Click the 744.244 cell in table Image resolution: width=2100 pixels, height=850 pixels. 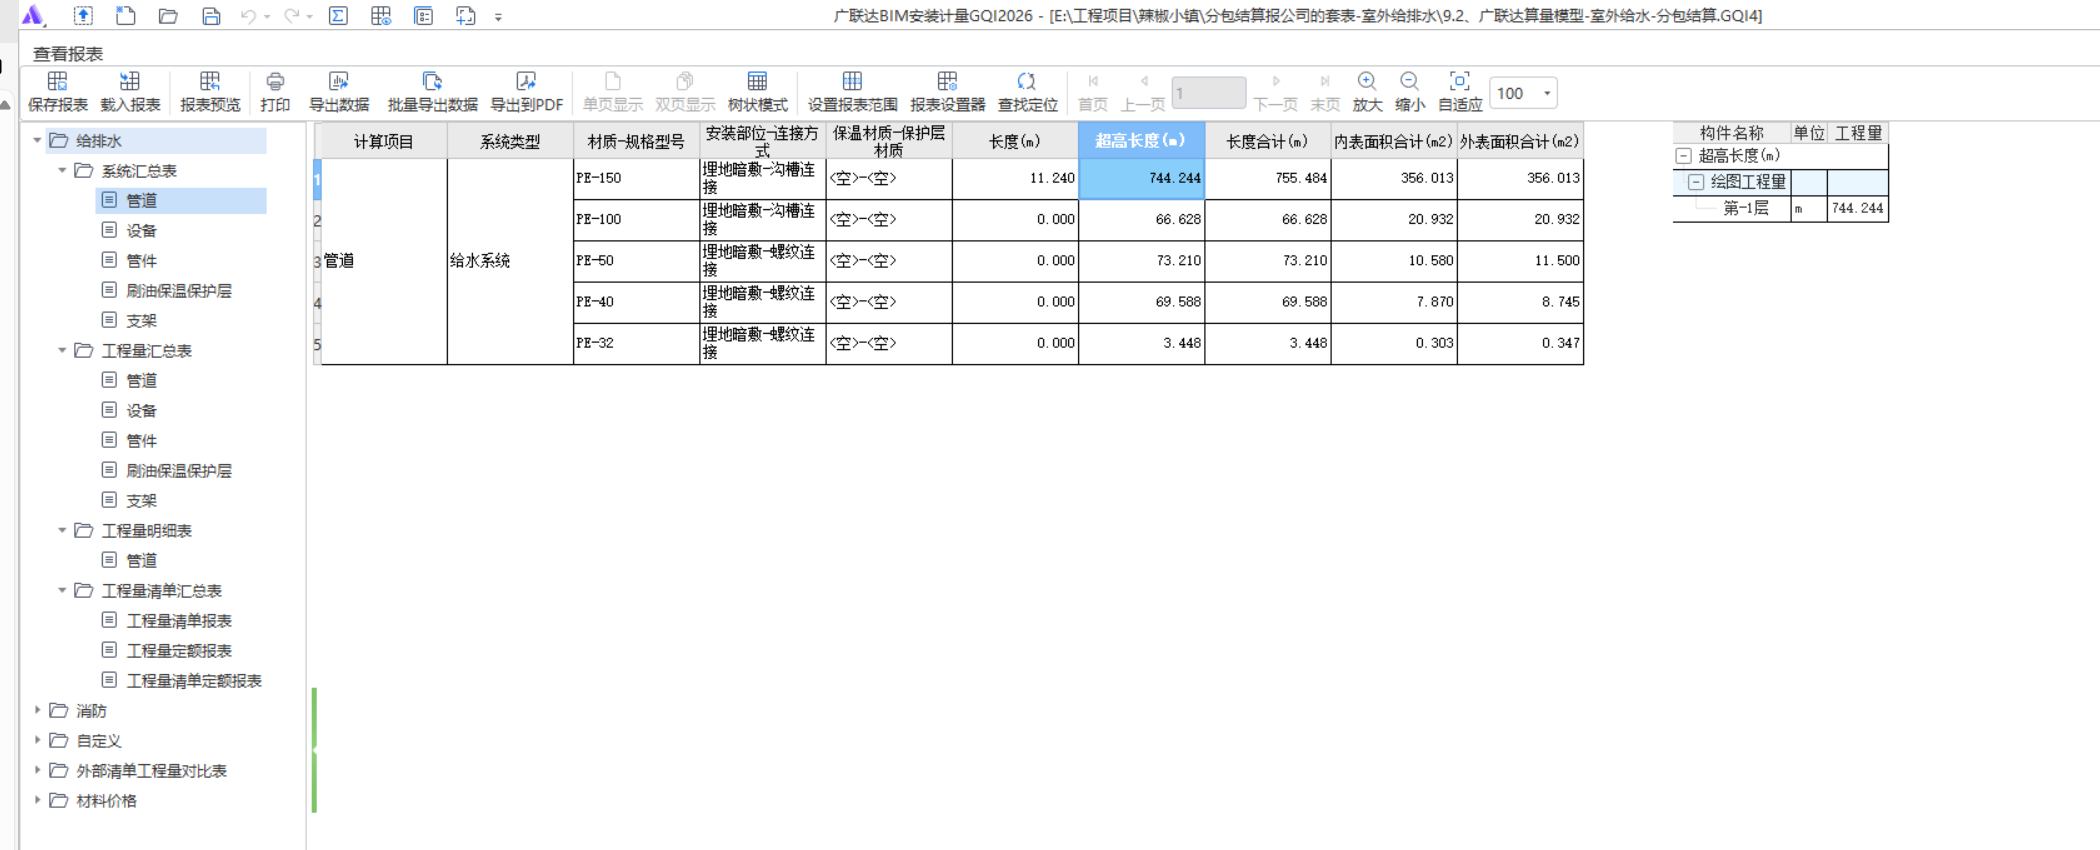tap(1141, 178)
